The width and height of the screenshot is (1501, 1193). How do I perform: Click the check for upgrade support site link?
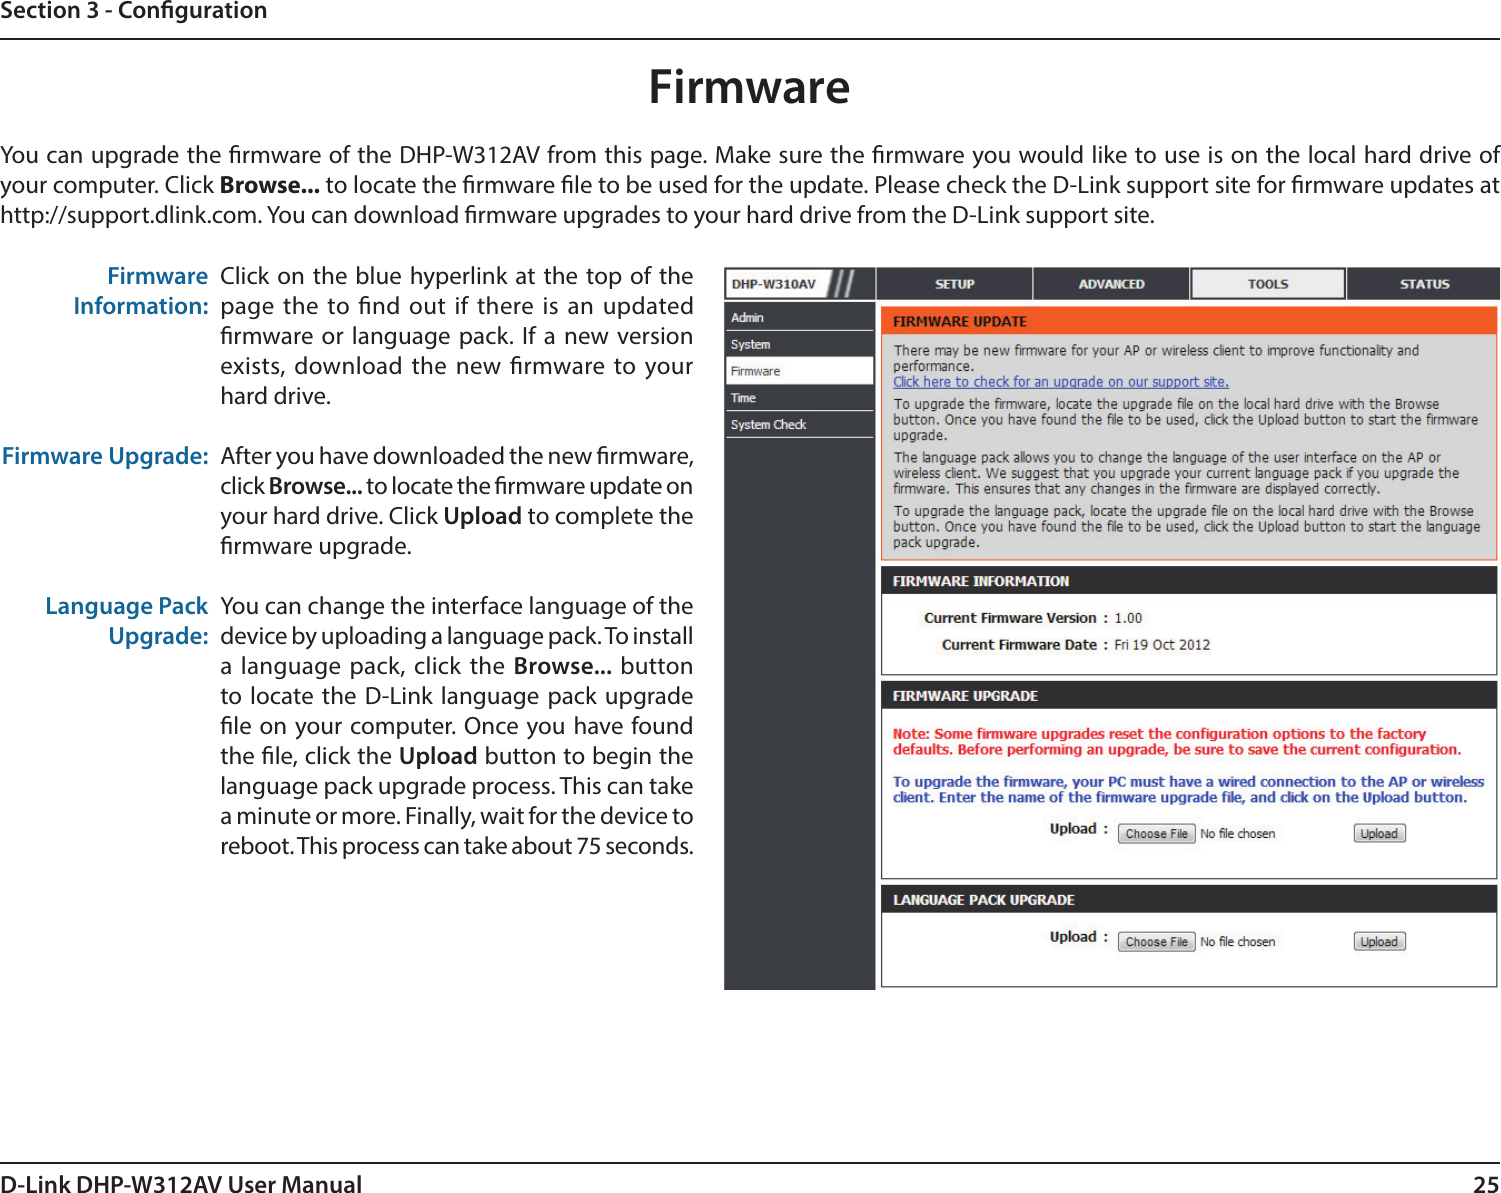1061,382
